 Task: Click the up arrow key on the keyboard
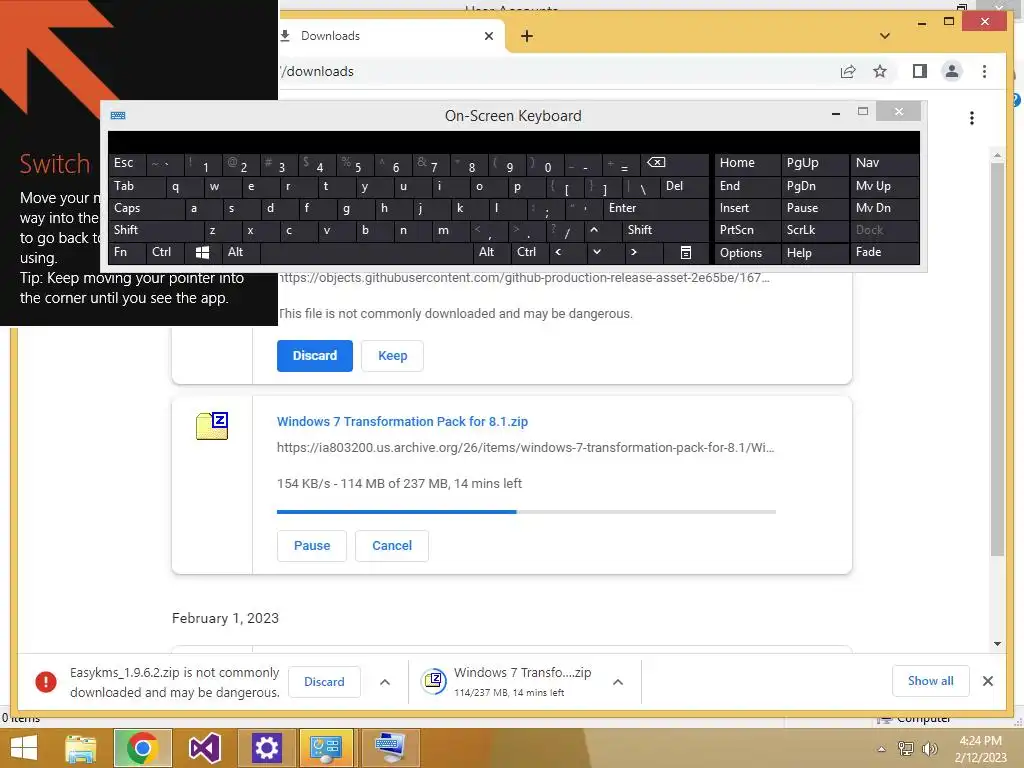coord(594,230)
